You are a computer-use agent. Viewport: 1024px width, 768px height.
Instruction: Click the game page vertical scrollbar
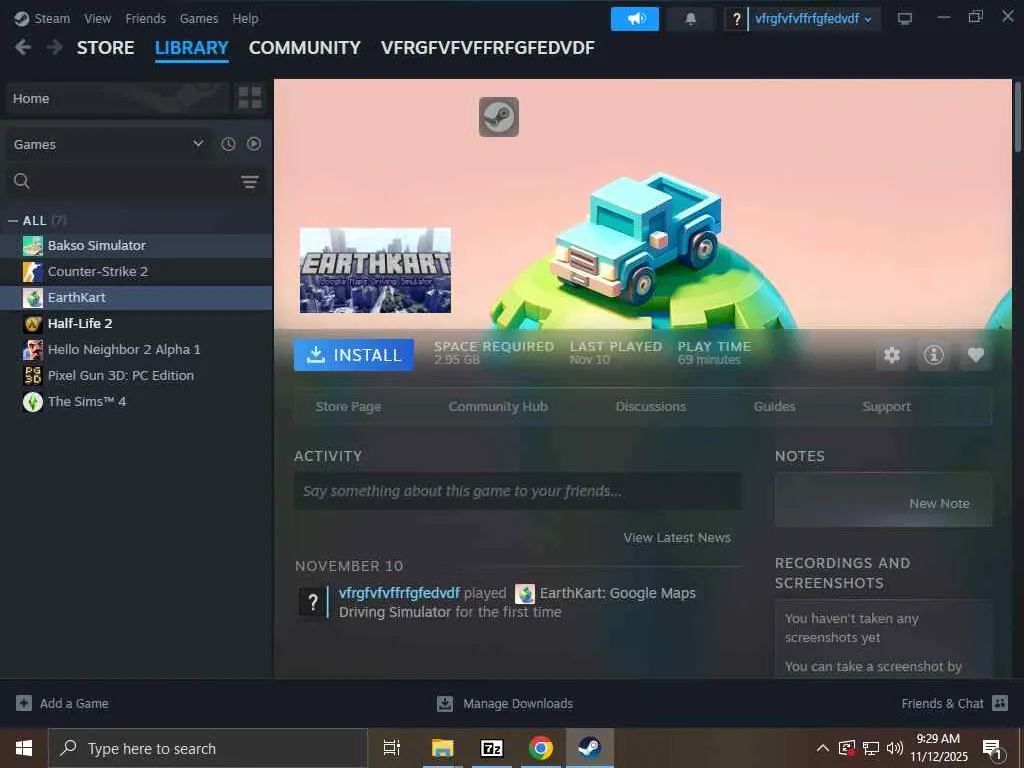pos(1017,118)
